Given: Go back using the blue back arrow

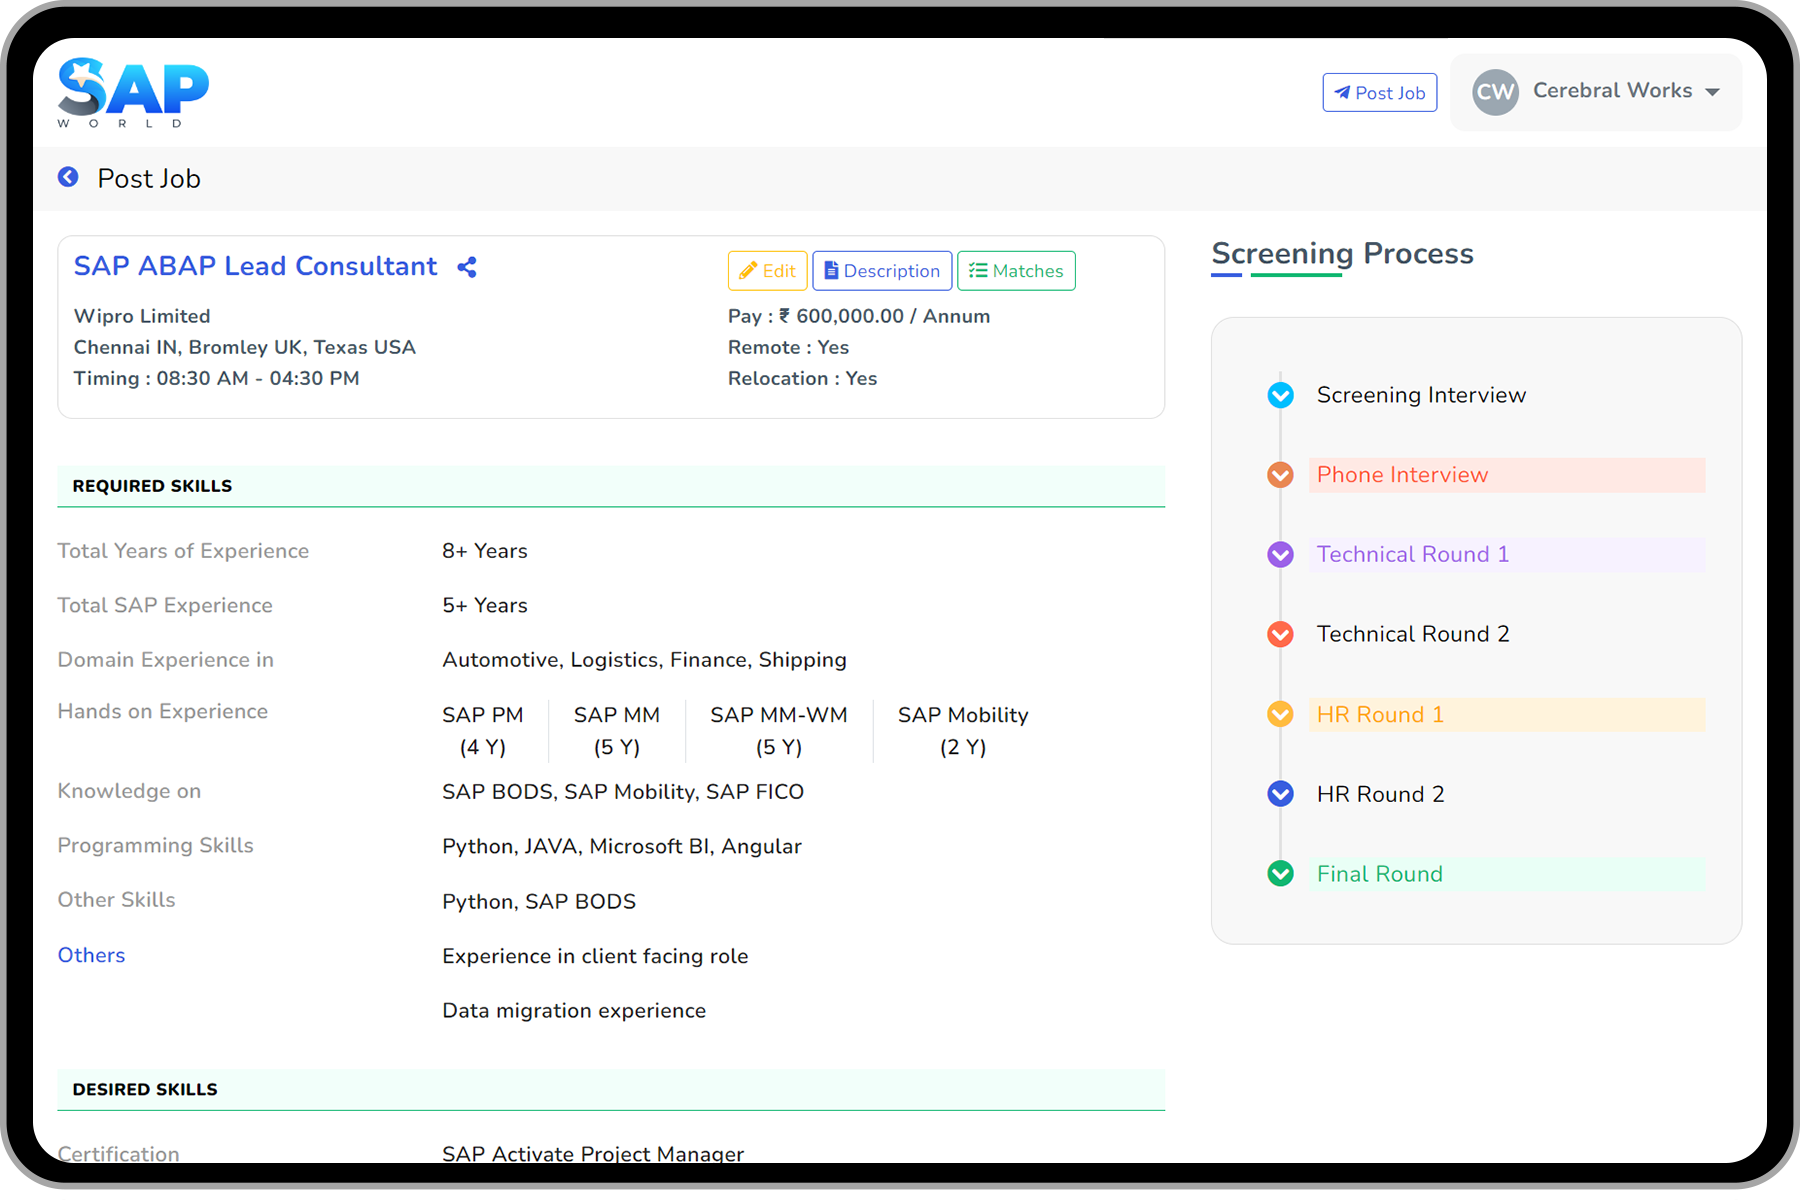Looking at the screenshot, I should 68,177.
